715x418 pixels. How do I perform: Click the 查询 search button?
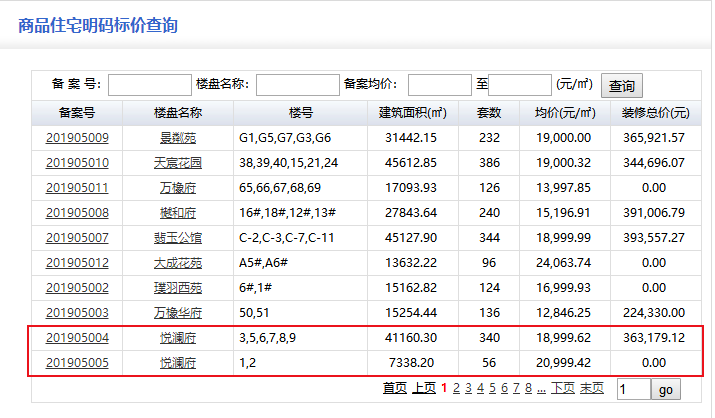622,86
